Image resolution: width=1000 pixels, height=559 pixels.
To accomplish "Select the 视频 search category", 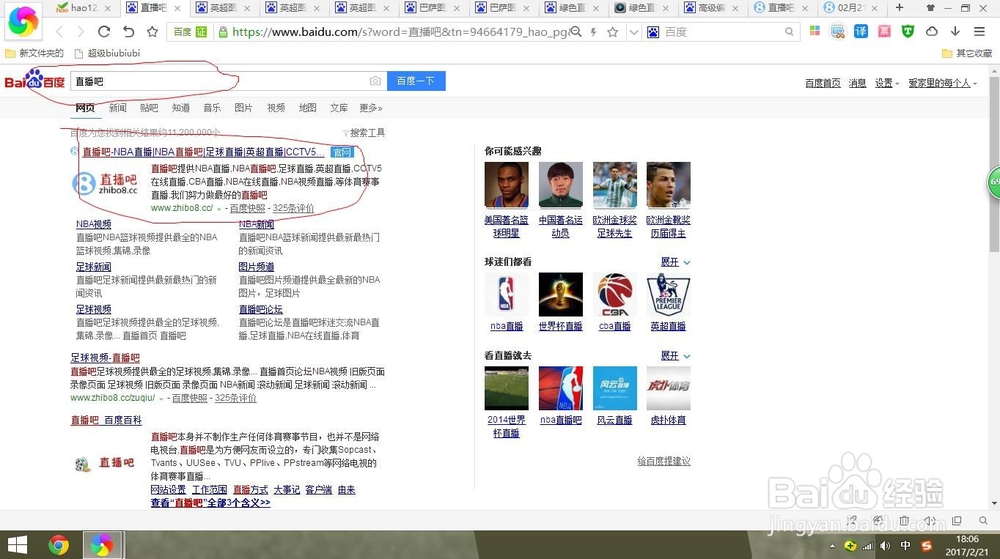I will [x=276, y=108].
